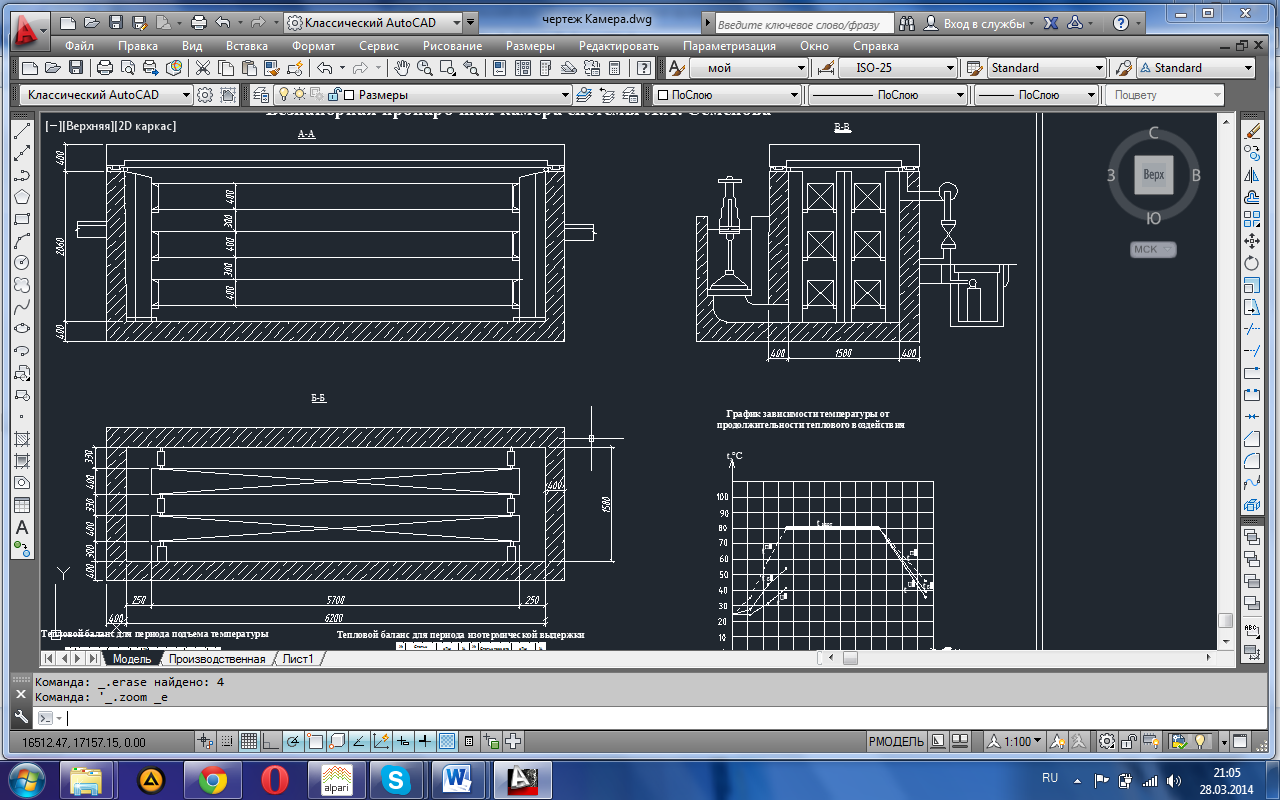This screenshot has height=800, width=1280.
Task: Click the Zoom Previous icon
Action: coord(471,68)
